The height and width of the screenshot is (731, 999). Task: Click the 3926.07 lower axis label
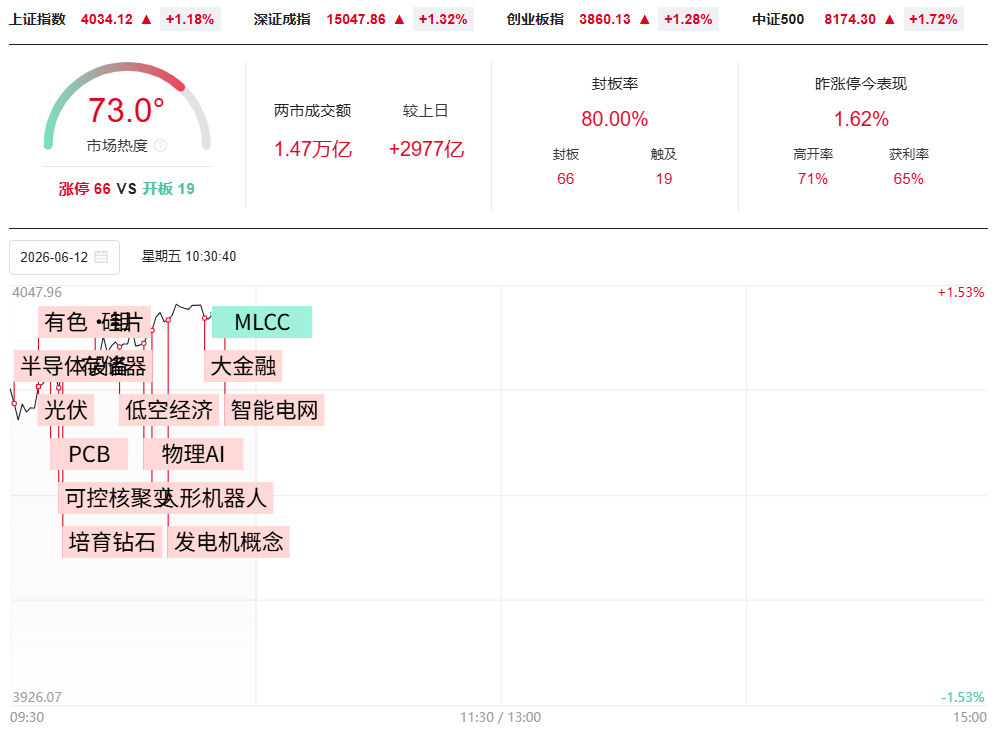[37, 697]
